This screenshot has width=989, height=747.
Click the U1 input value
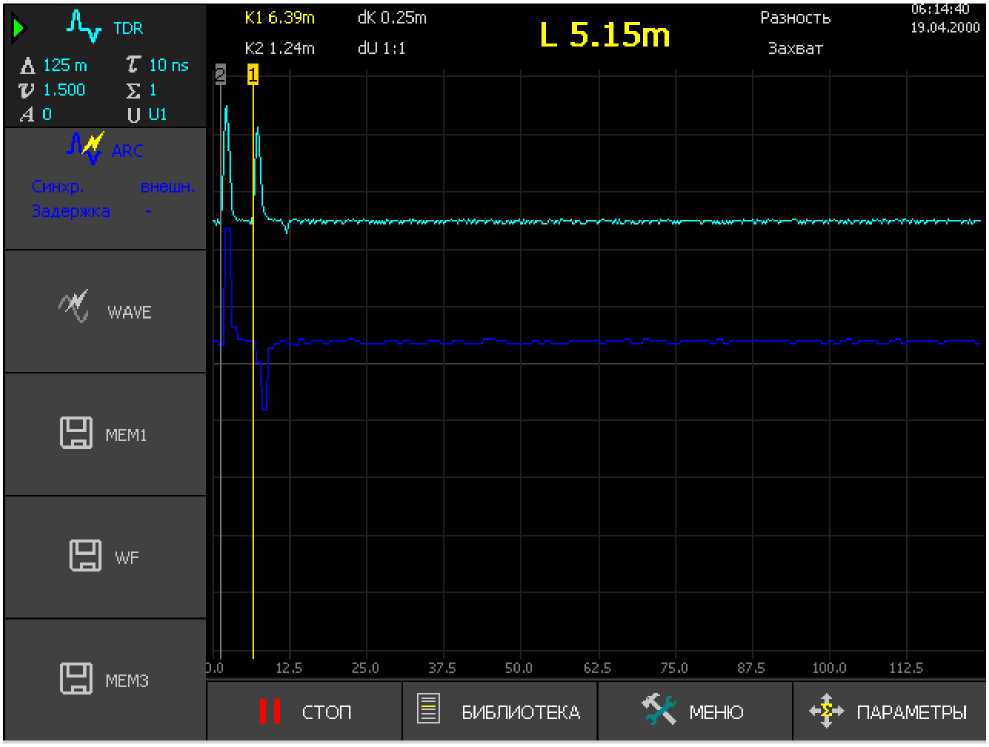click(x=158, y=114)
